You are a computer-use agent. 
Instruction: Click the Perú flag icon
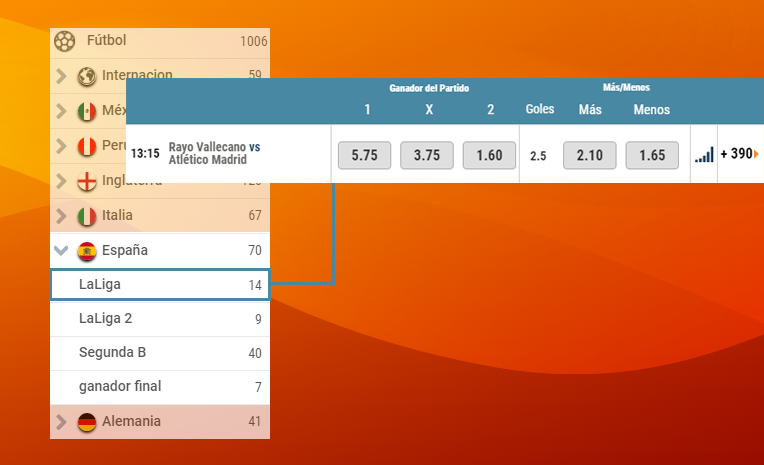[x=87, y=146]
